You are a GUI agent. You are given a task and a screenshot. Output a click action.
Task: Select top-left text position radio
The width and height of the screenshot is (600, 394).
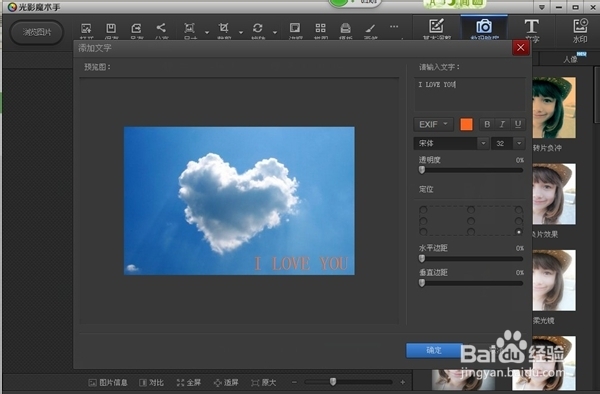[x=423, y=210]
